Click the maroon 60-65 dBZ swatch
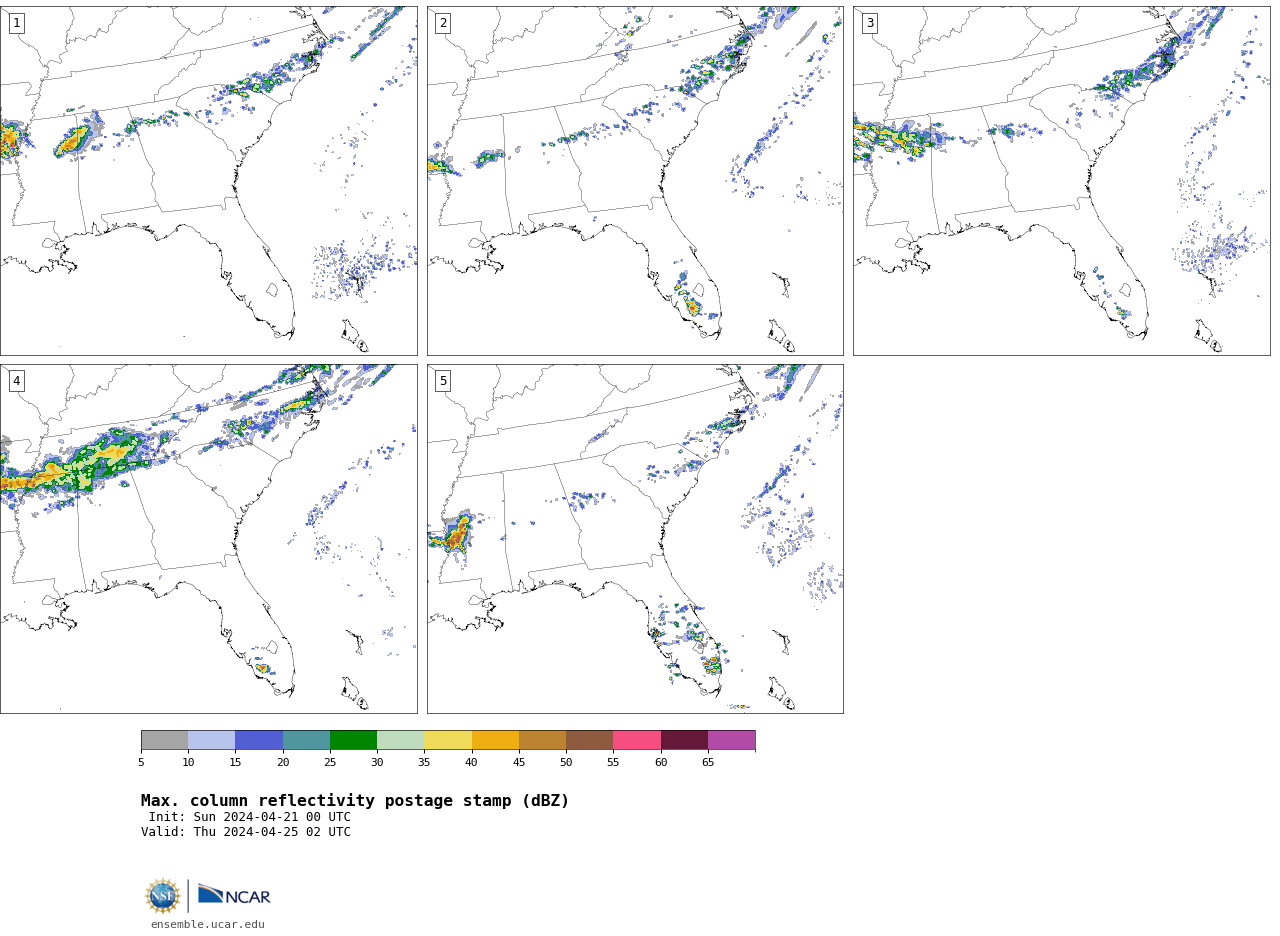This screenshot has height=936, width=1280. (x=684, y=740)
